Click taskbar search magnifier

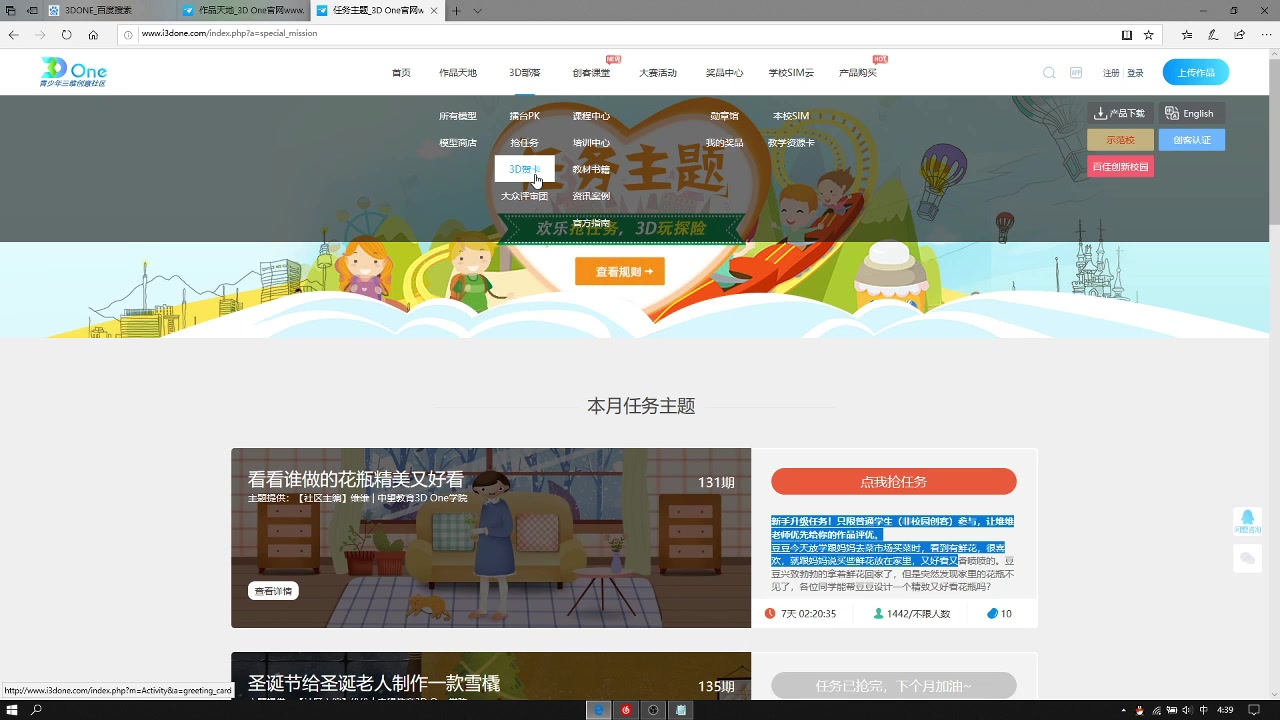point(37,710)
